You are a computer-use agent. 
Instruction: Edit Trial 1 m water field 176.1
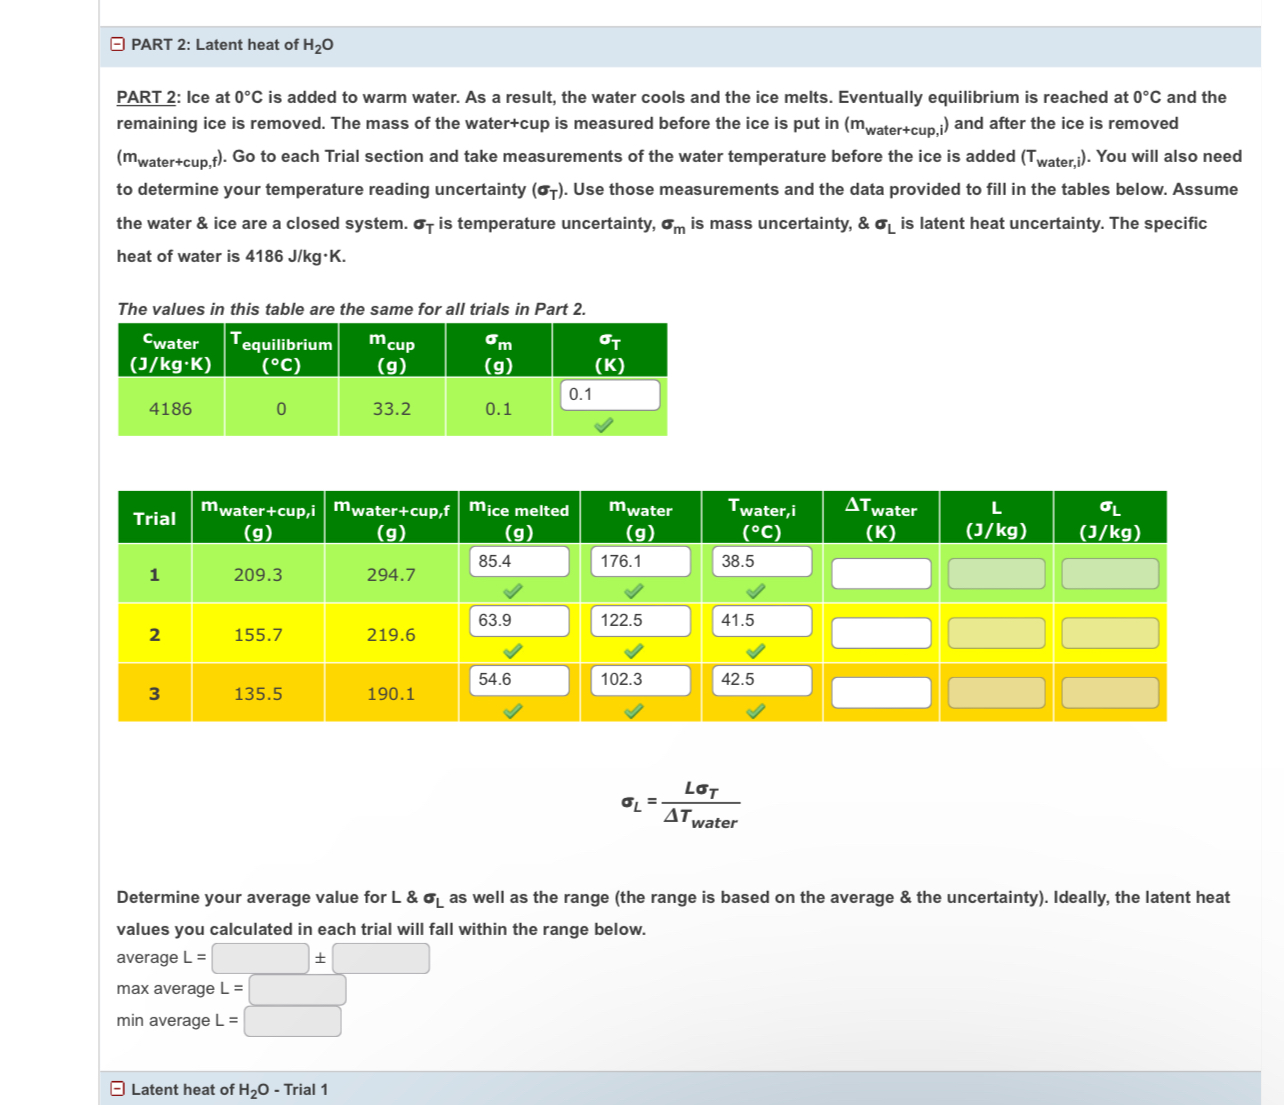(641, 561)
